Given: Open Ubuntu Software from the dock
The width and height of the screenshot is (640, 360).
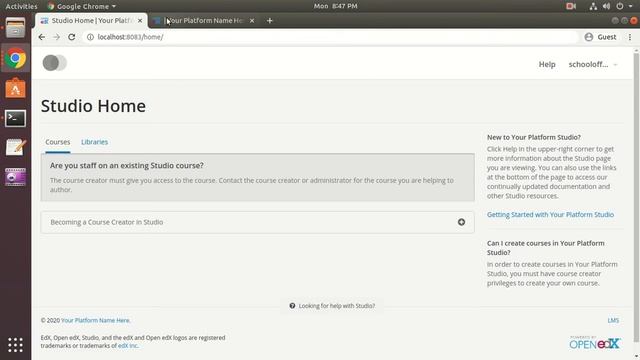Looking at the screenshot, I should click(x=16, y=88).
